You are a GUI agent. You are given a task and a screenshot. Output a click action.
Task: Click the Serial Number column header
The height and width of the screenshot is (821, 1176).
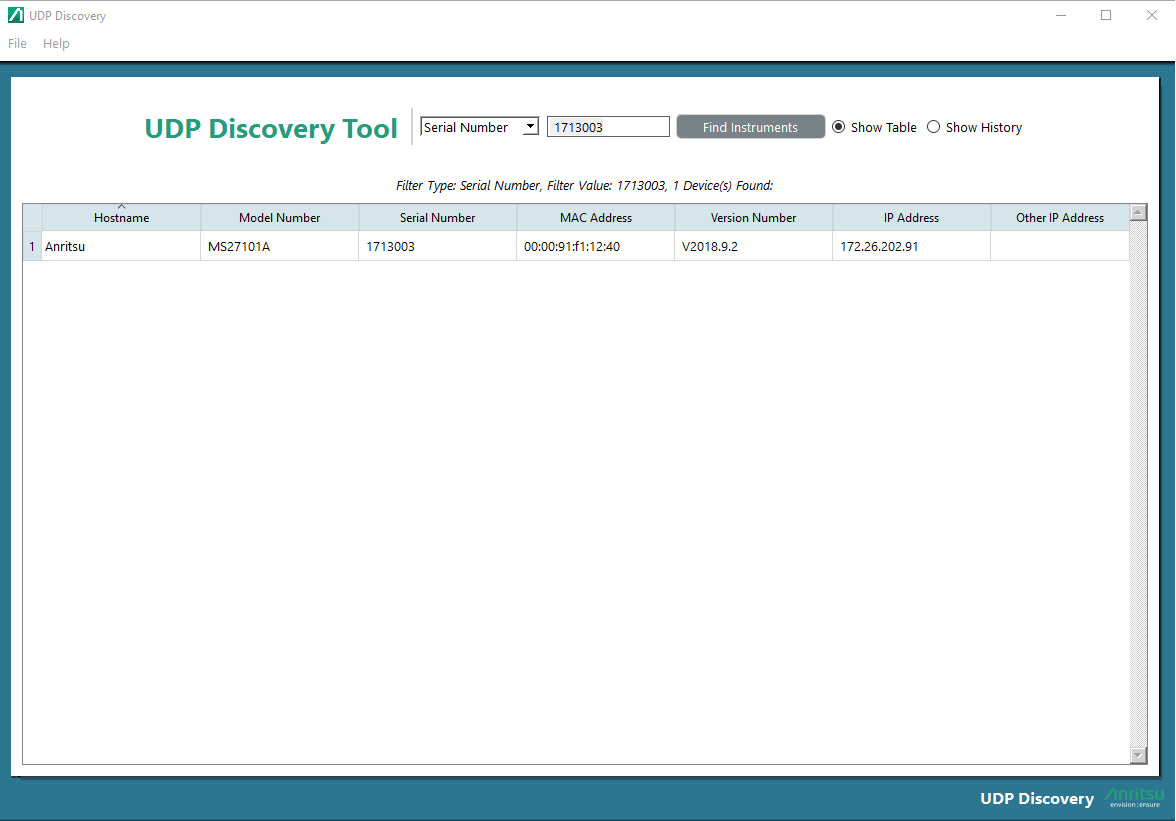point(437,218)
